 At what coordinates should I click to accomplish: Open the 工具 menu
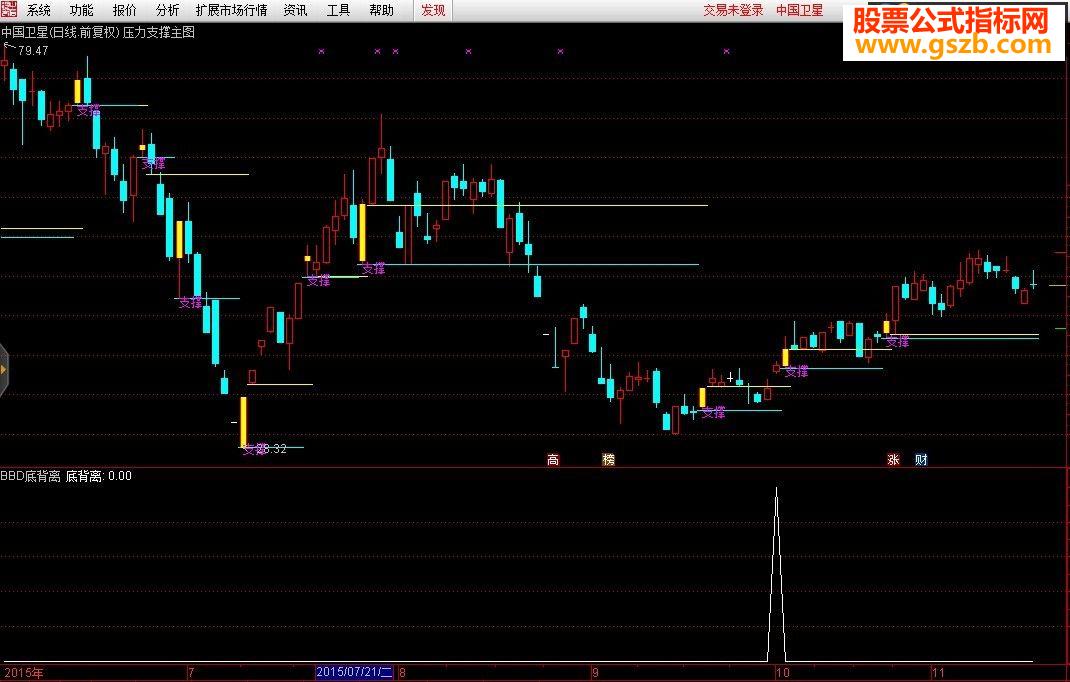338,10
